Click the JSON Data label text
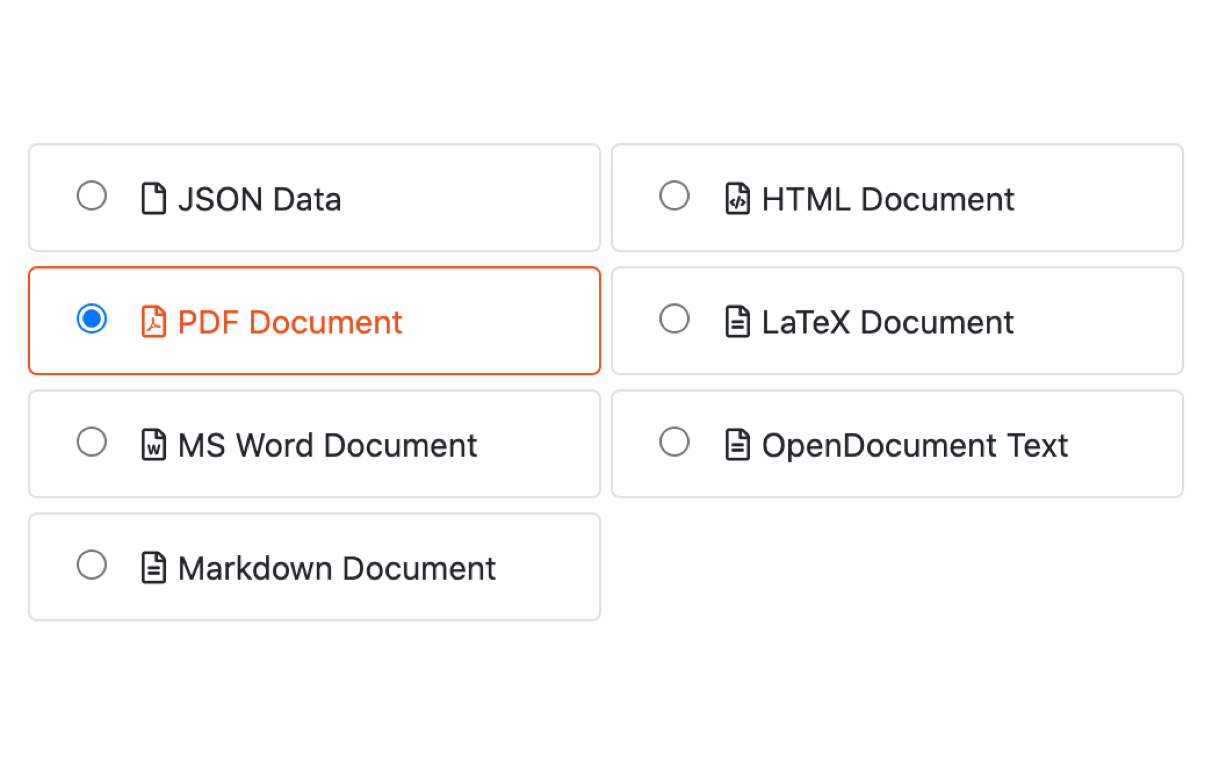Viewport: 1212px width, 760px height. pyautogui.click(x=259, y=199)
